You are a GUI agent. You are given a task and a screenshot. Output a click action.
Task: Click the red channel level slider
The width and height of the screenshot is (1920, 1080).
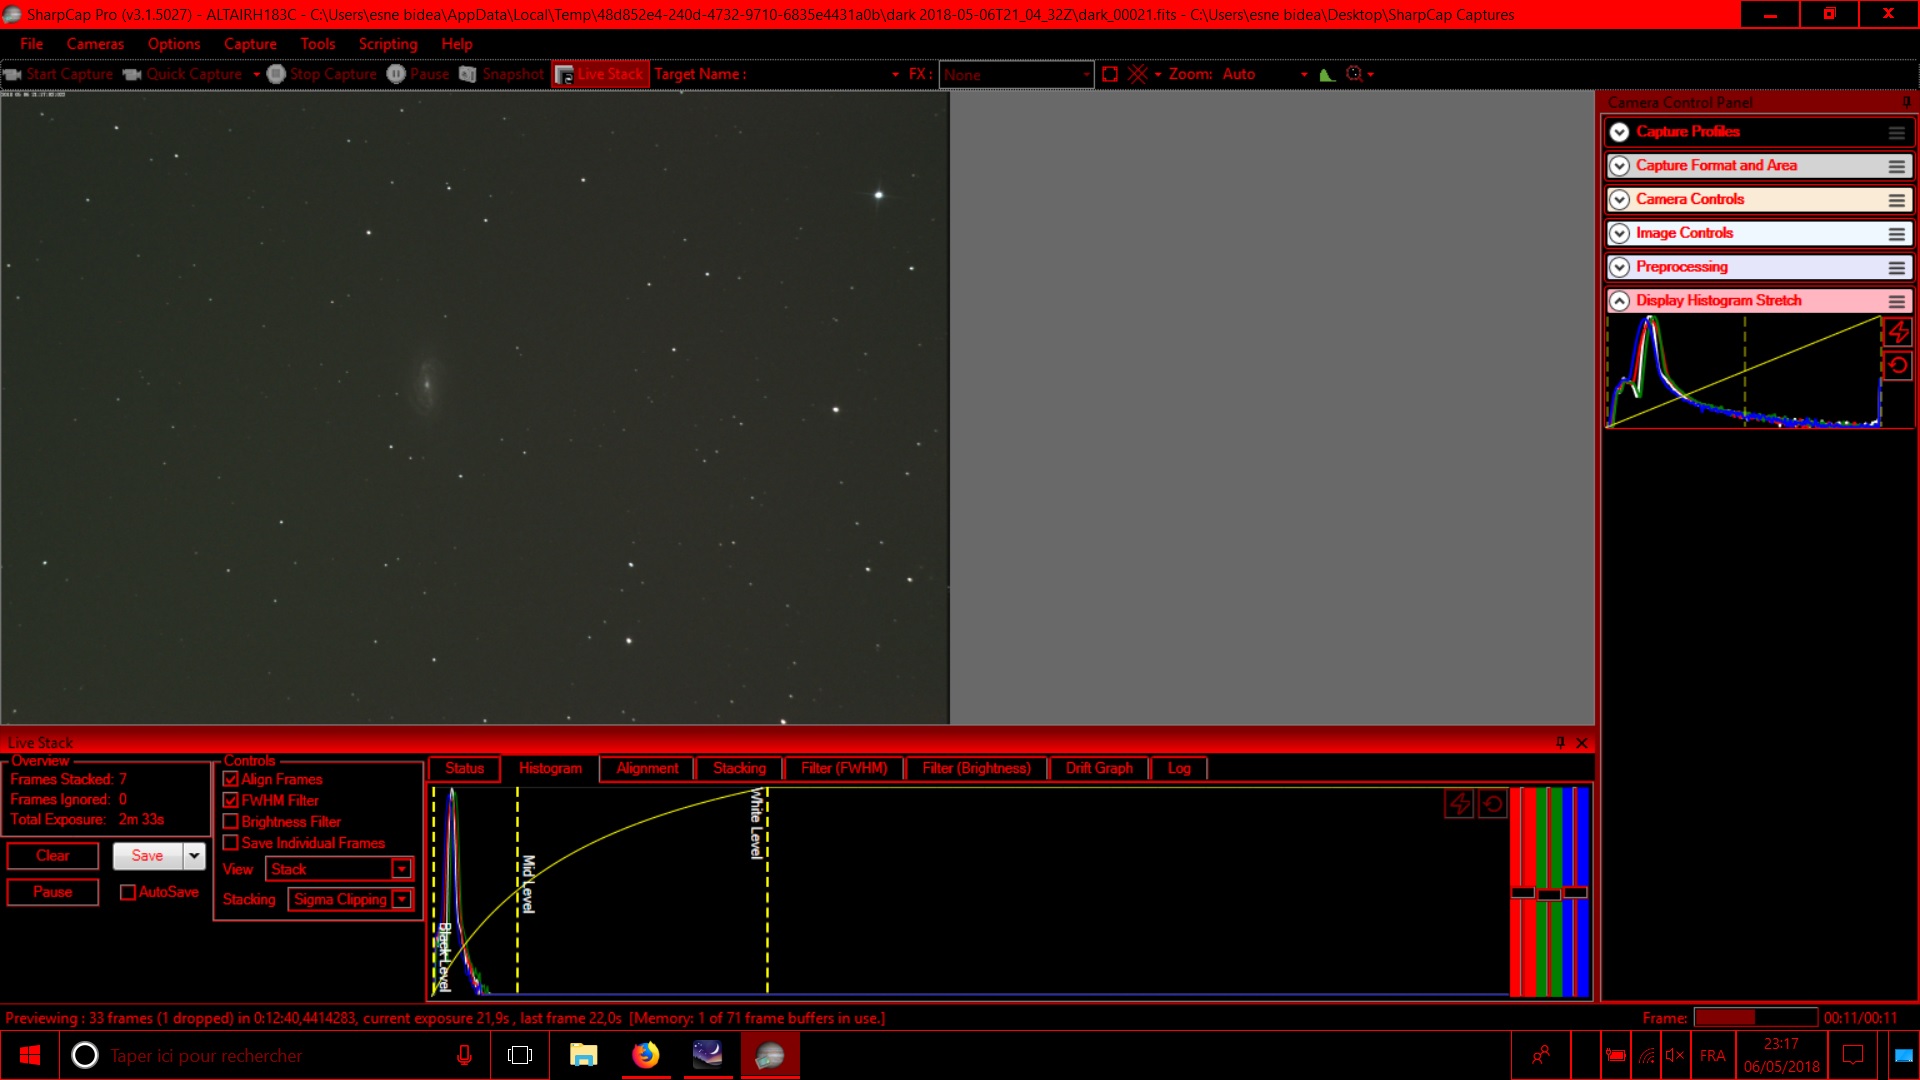tap(1522, 892)
